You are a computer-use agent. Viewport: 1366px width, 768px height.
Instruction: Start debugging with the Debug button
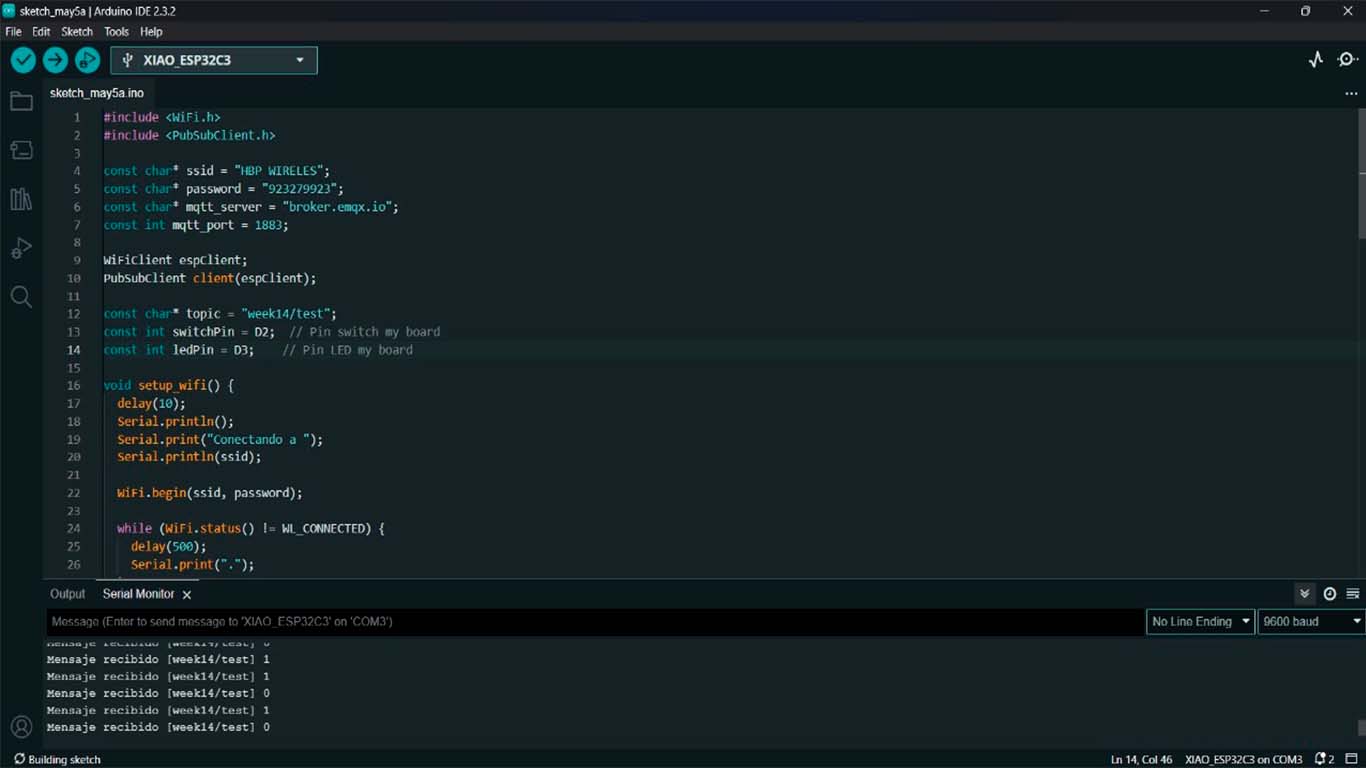88,60
